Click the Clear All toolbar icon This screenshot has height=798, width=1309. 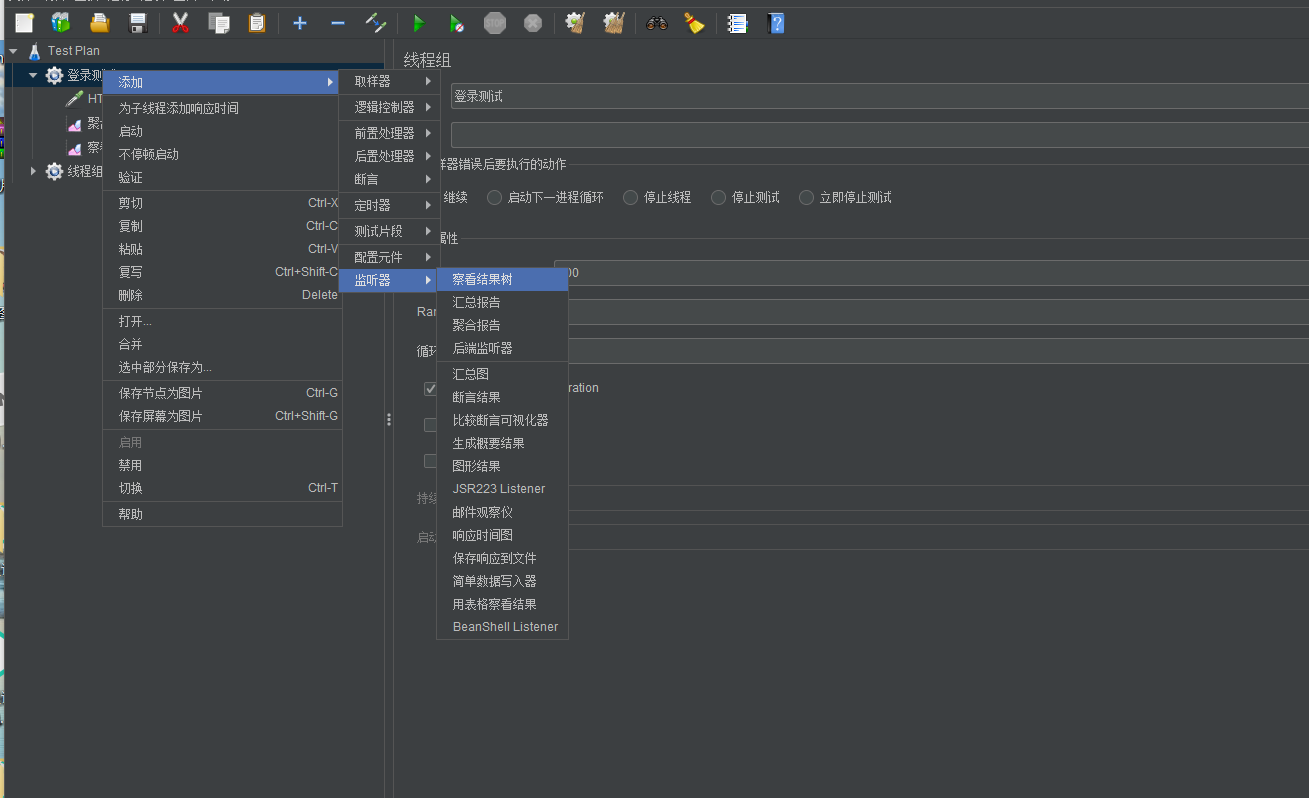click(x=614, y=22)
